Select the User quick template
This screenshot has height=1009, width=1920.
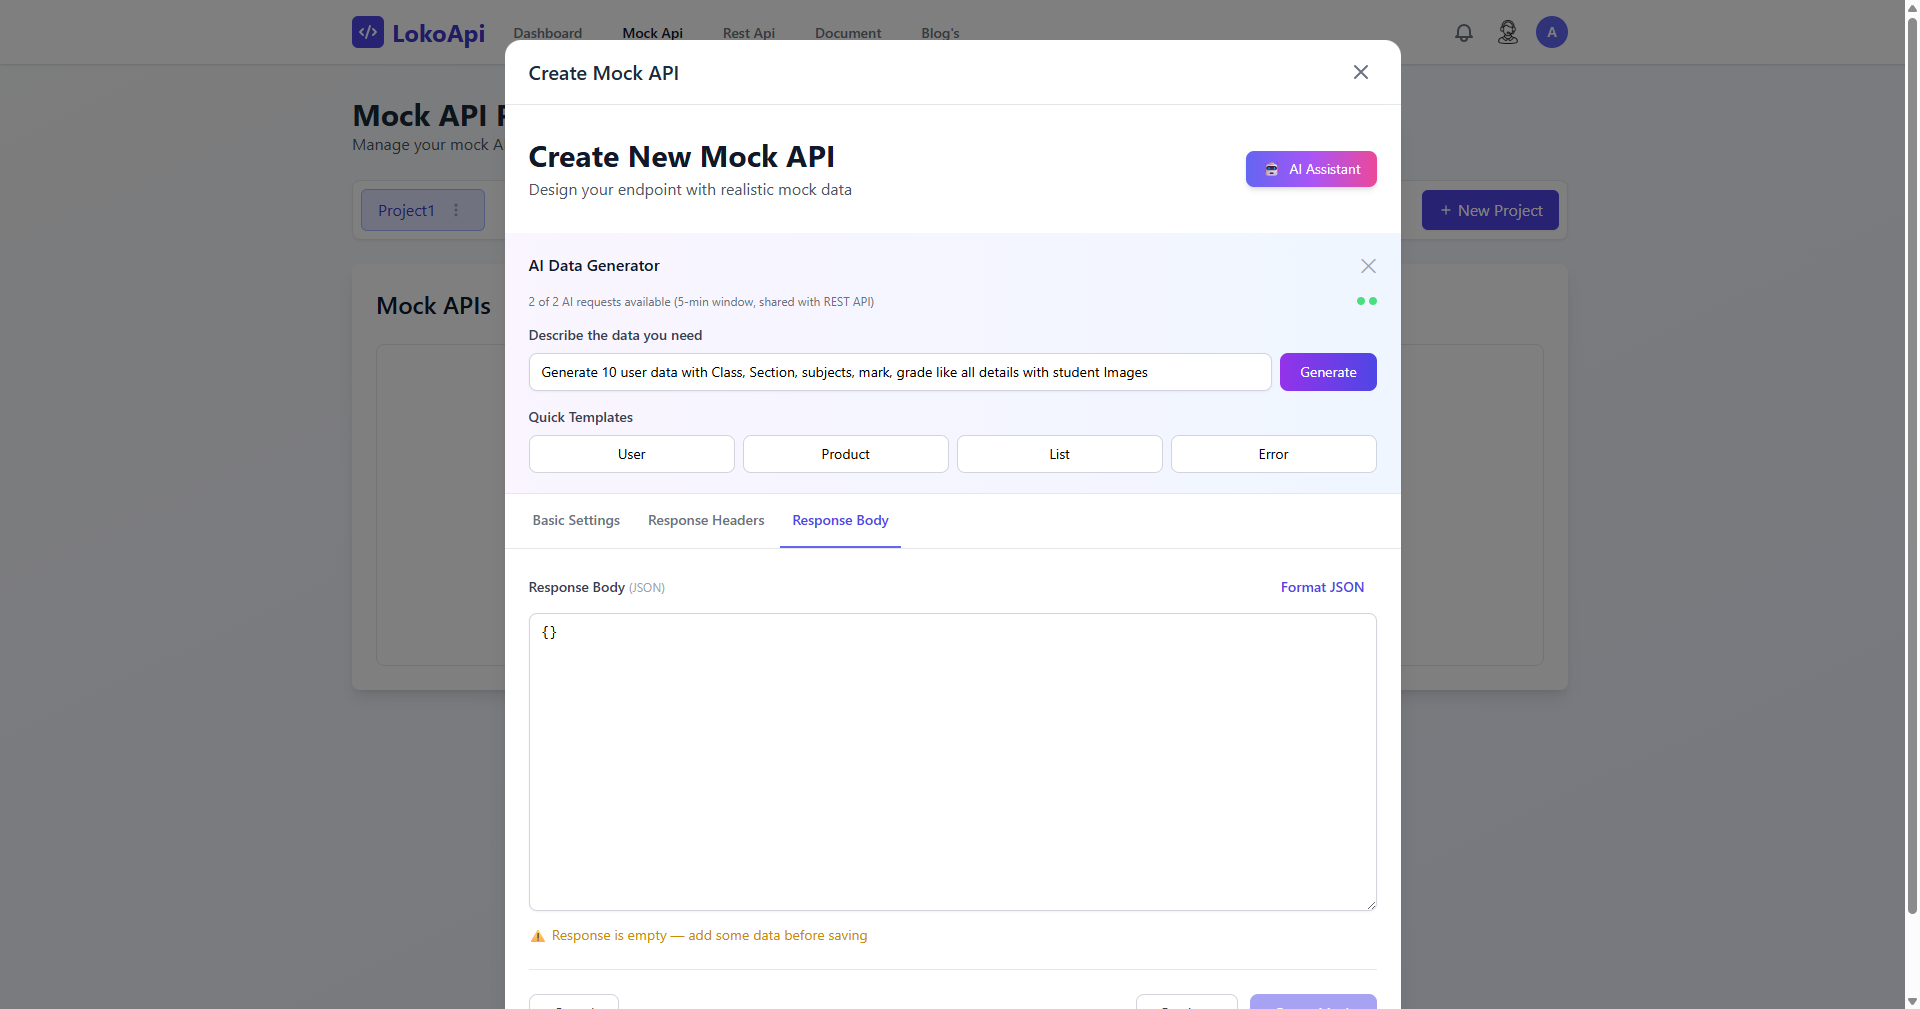tap(632, 454)
